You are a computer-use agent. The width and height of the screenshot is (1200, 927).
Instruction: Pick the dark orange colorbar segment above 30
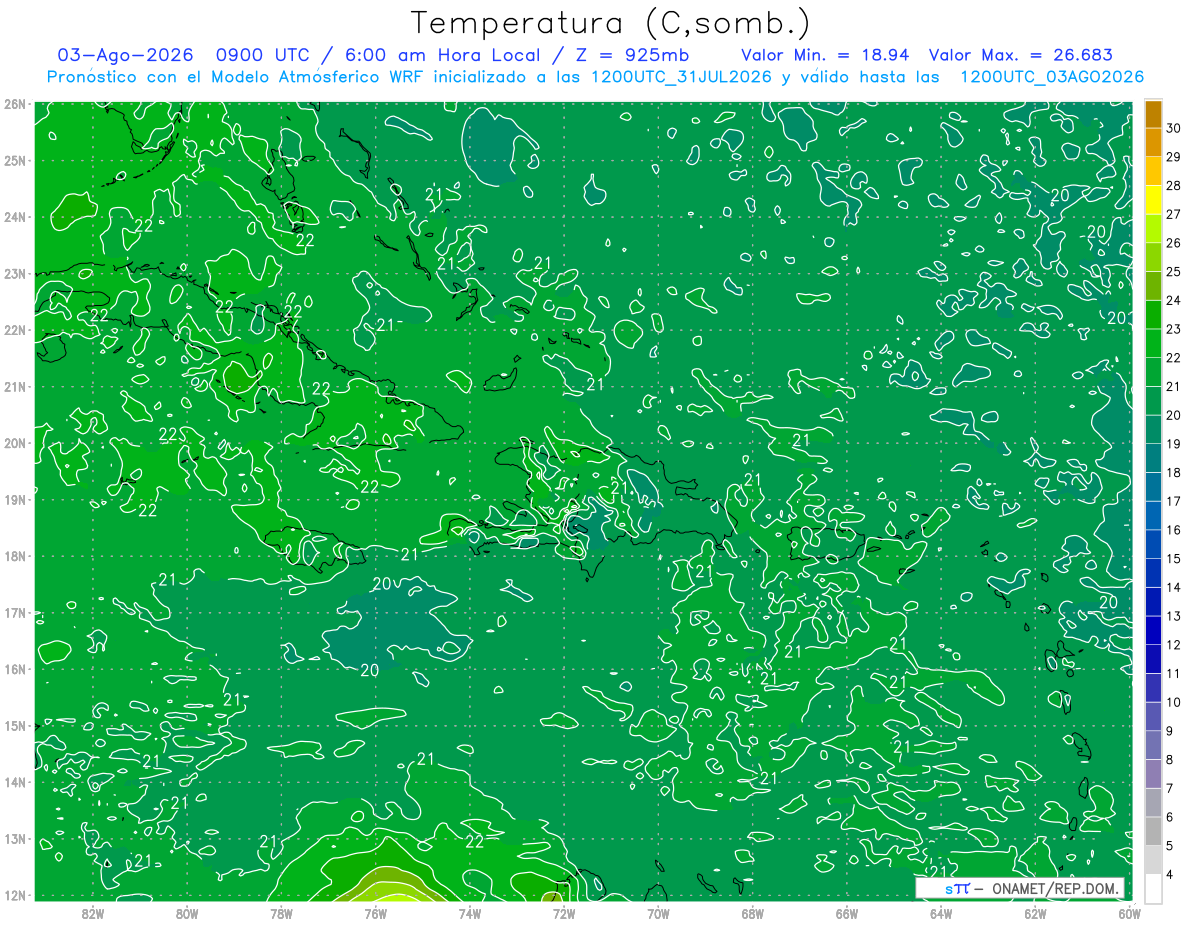tap(1153, 114)
